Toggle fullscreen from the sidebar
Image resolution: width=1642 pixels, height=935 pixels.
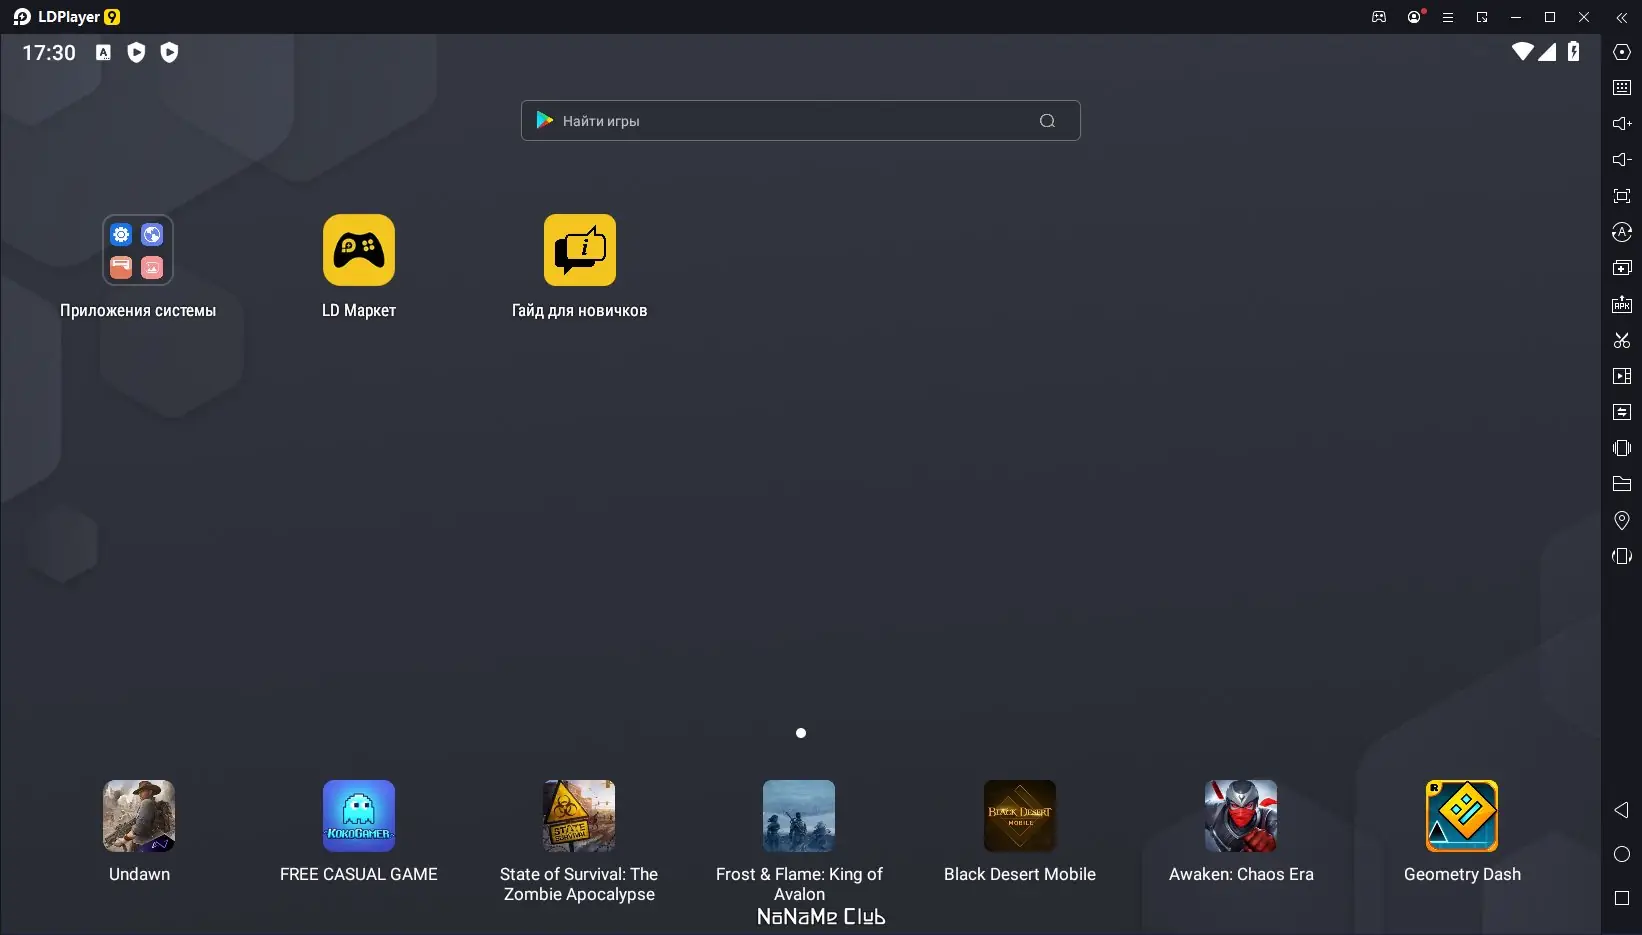(x=1622, y=196)
